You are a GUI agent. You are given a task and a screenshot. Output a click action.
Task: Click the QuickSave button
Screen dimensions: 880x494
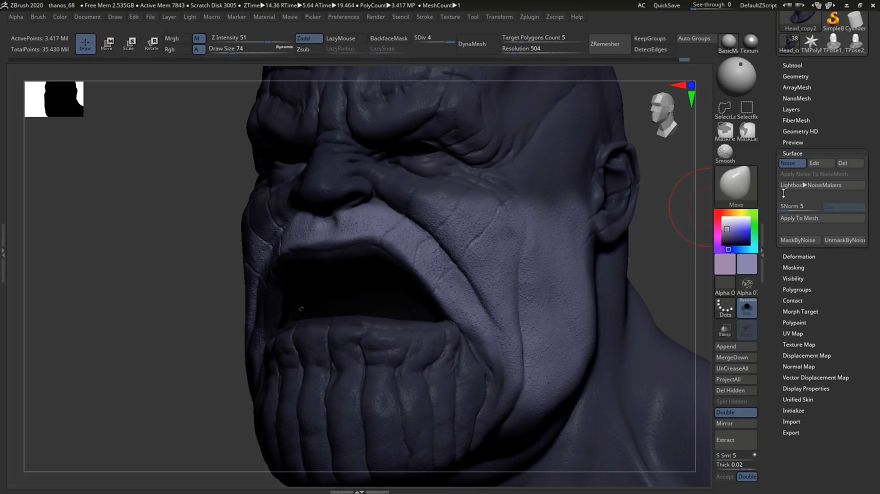pyautogui.click(x=666, y=5)
